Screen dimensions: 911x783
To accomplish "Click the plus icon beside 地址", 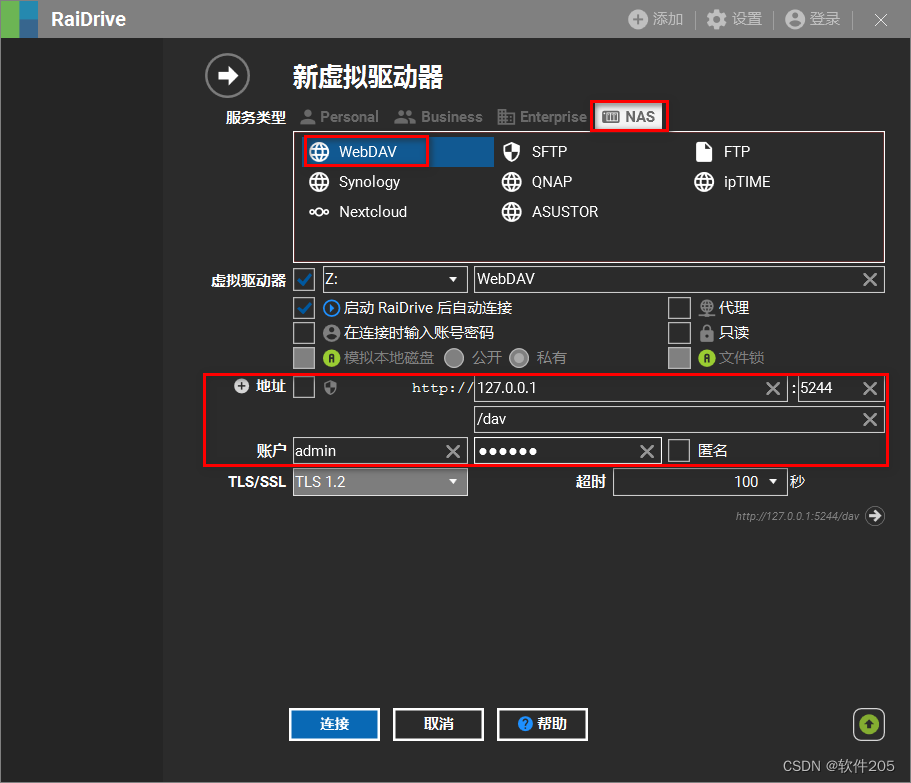I will [x=241, y=386].
